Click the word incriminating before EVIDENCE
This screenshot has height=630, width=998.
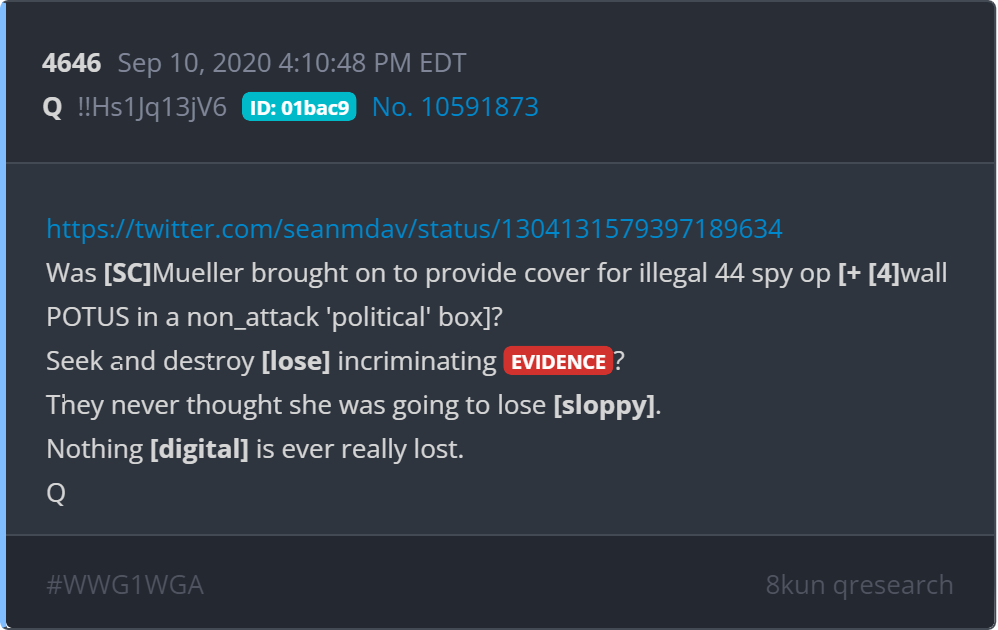(417, 361)
